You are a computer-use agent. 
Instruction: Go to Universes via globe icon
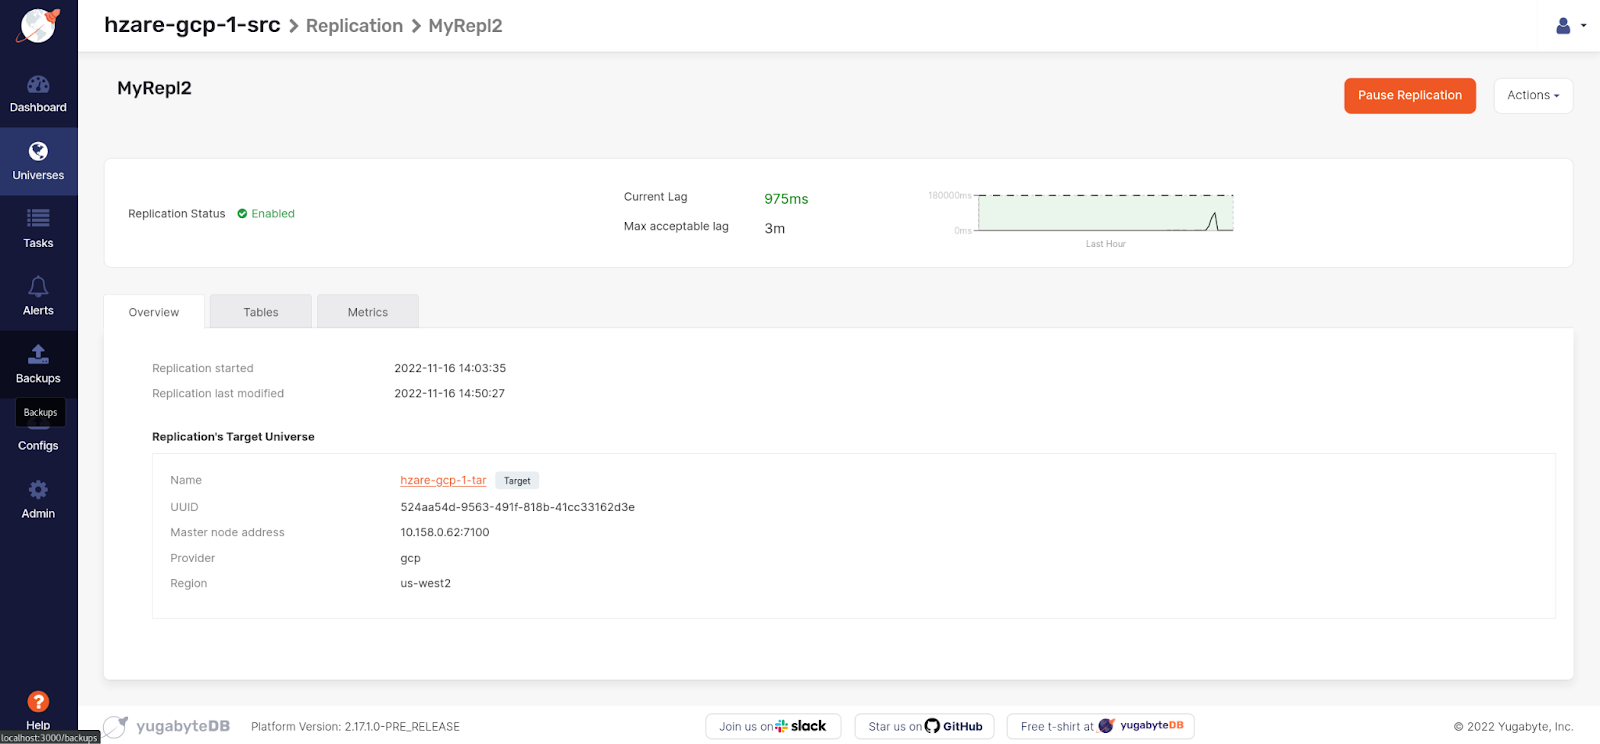38,152
